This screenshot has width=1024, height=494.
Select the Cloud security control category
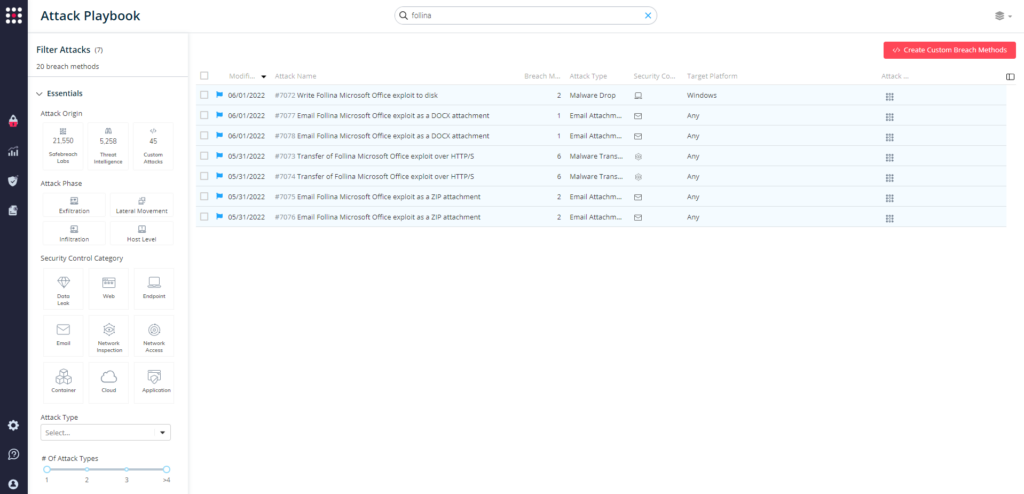click(108, 382)
